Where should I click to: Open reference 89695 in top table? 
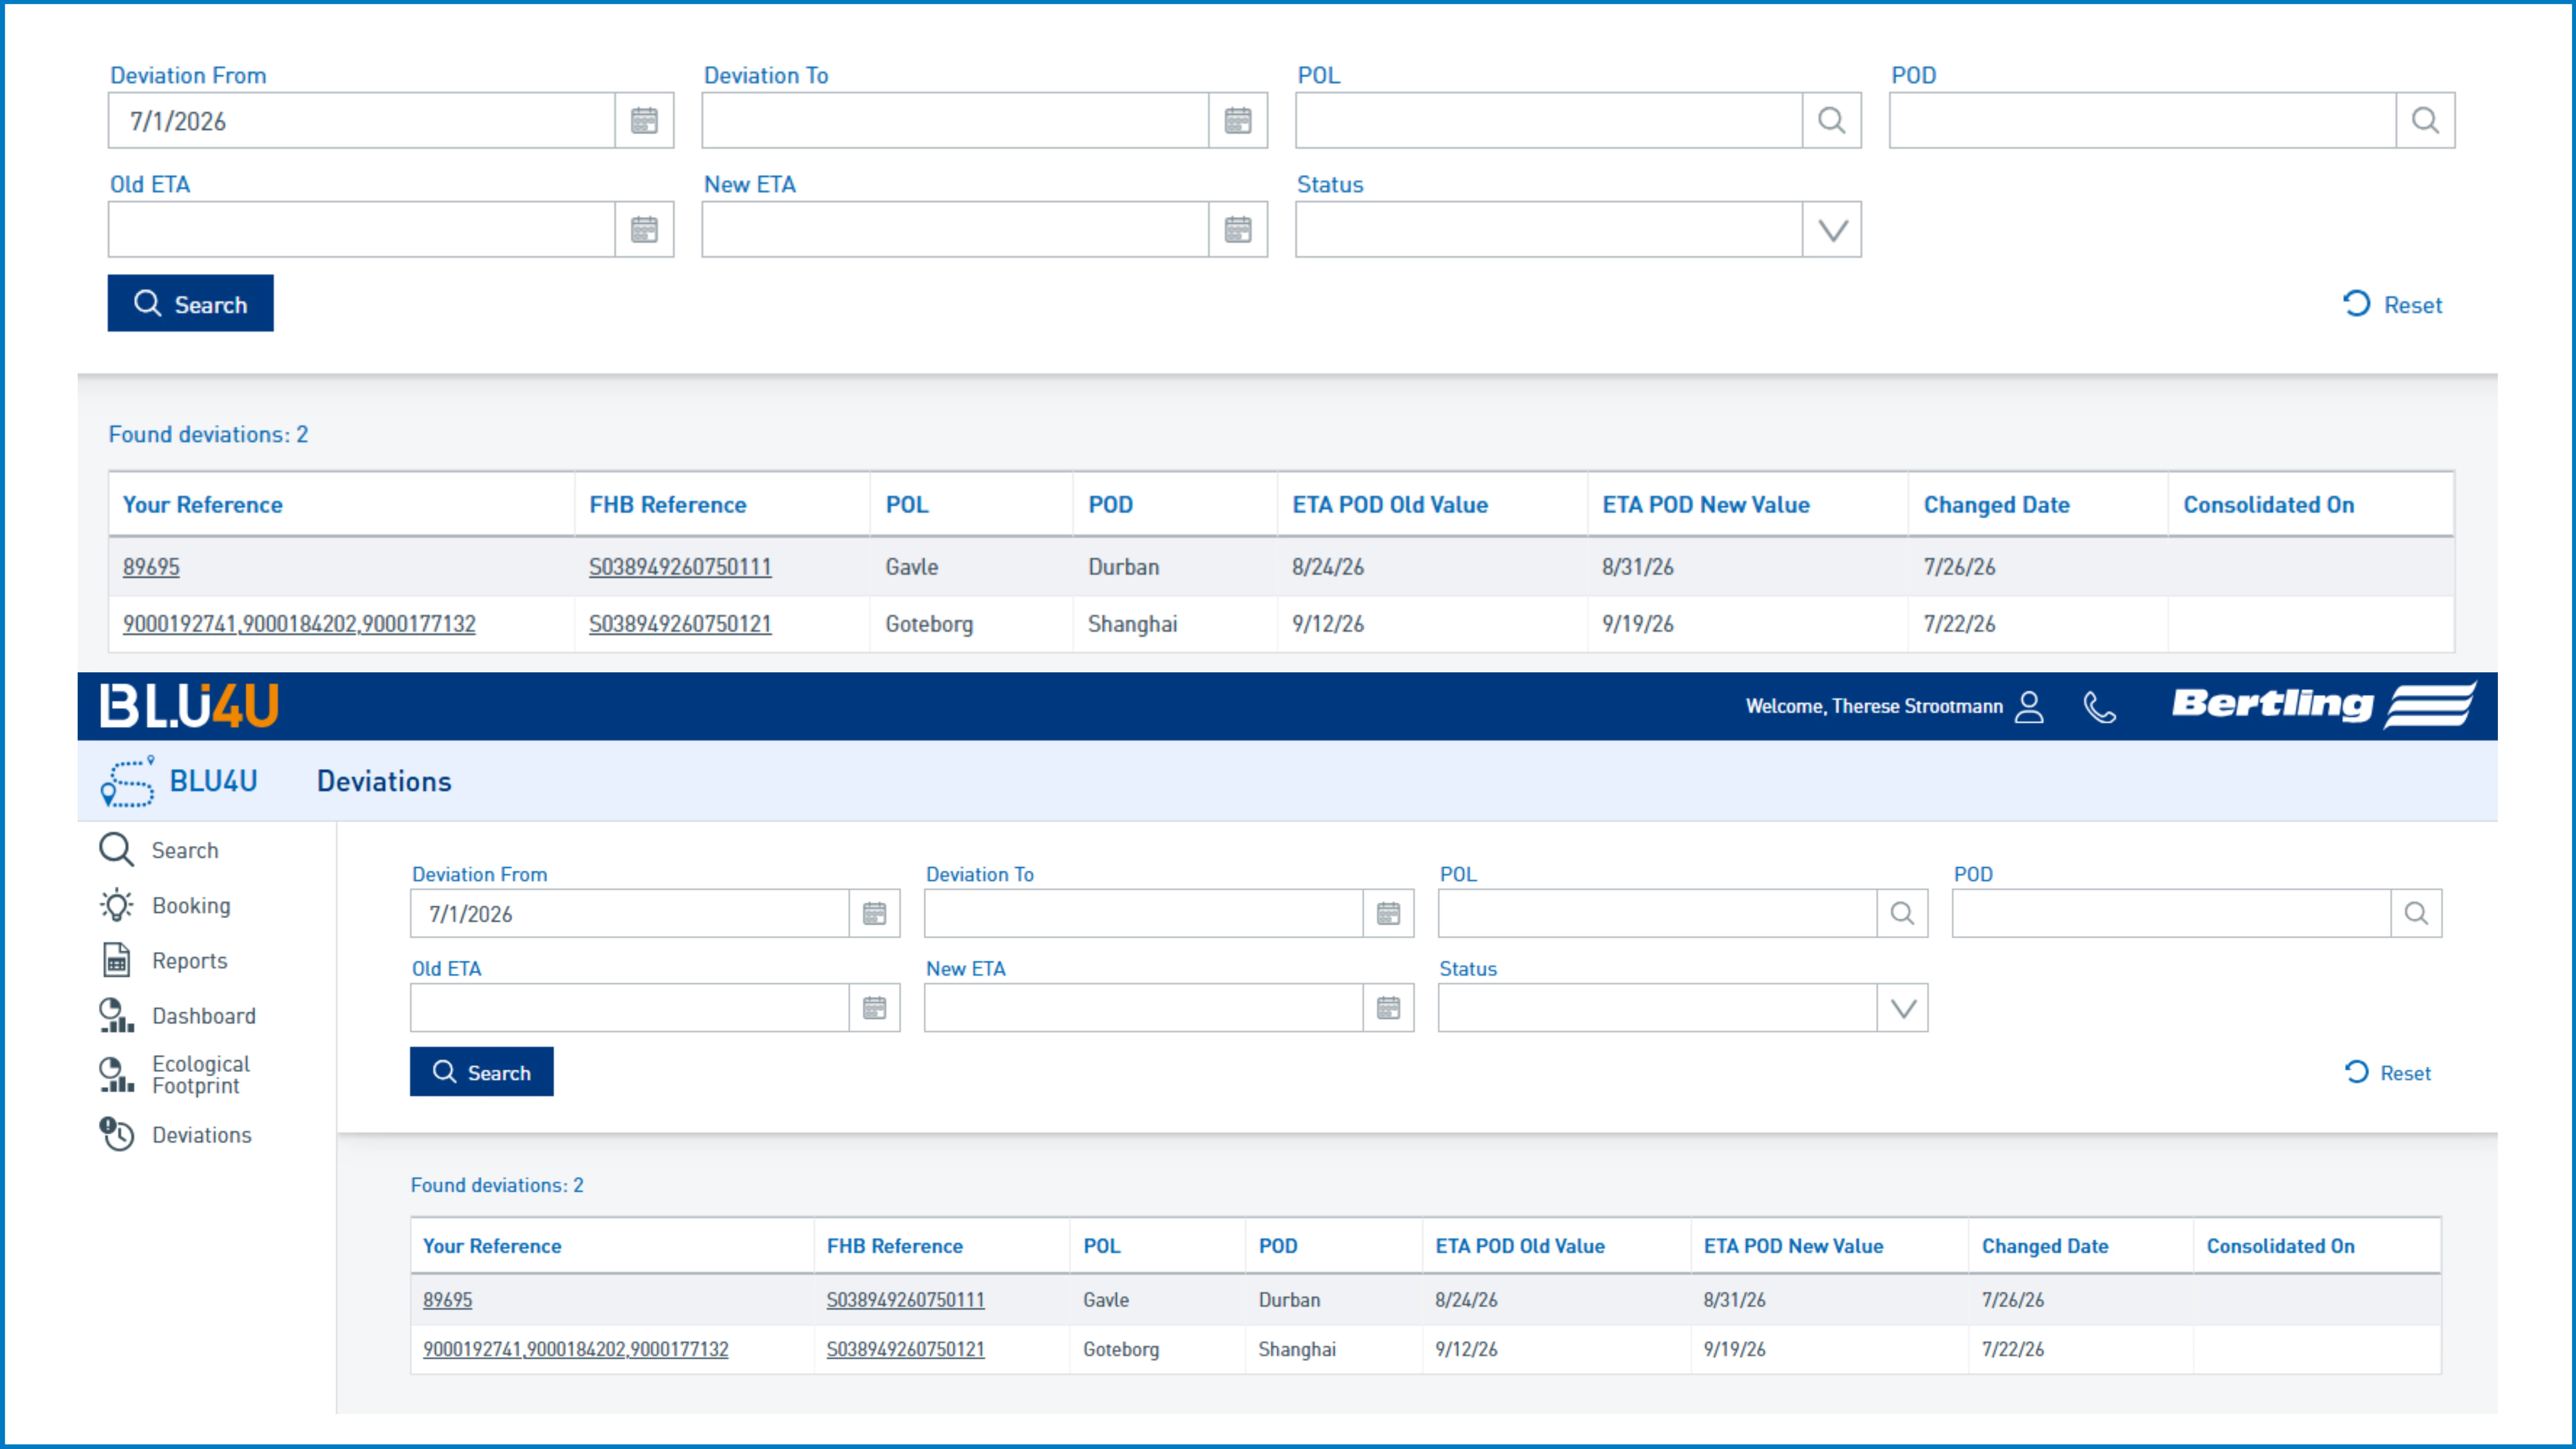[151, 567]
